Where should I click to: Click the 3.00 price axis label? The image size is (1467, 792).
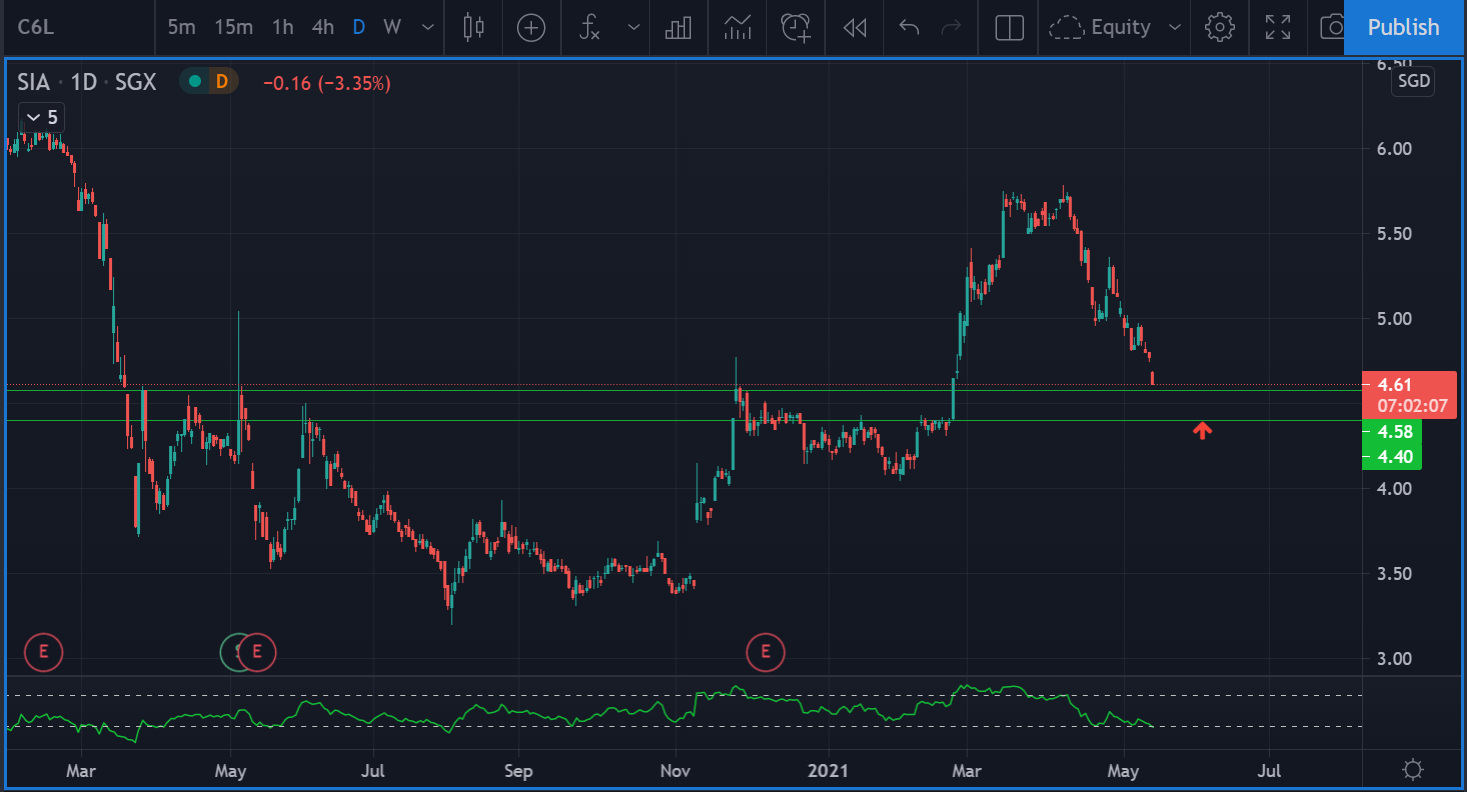1393,658
